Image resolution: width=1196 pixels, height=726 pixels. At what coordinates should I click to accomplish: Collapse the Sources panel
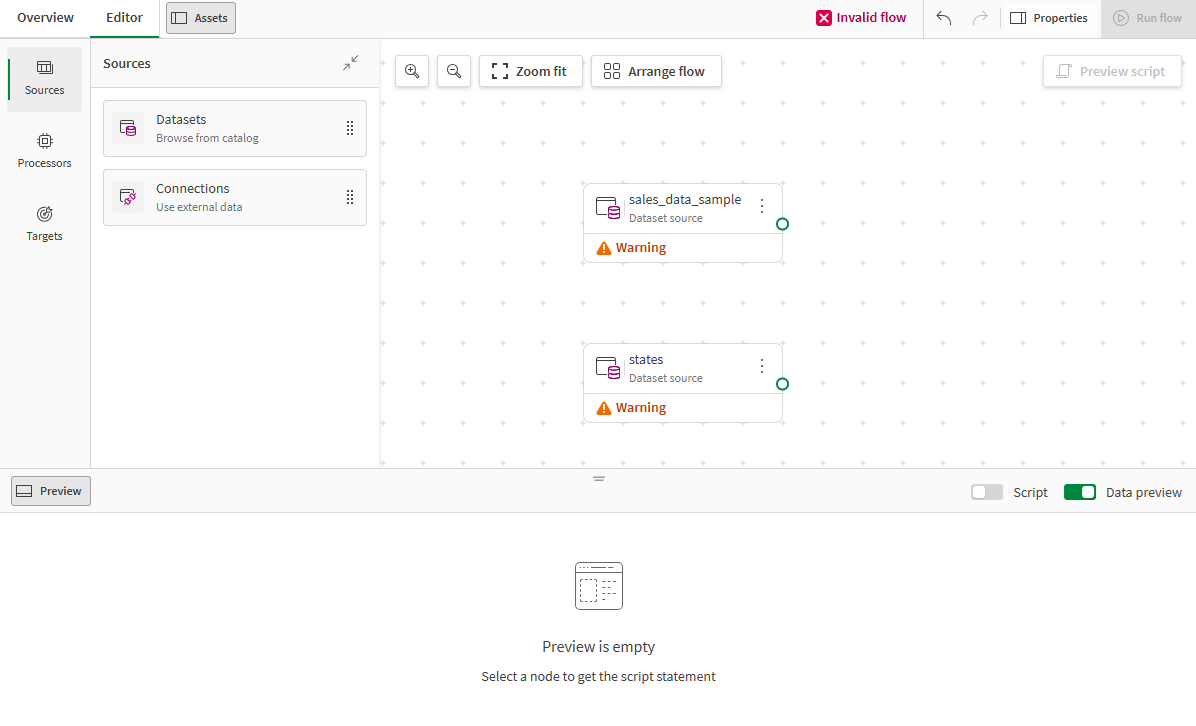350,63
